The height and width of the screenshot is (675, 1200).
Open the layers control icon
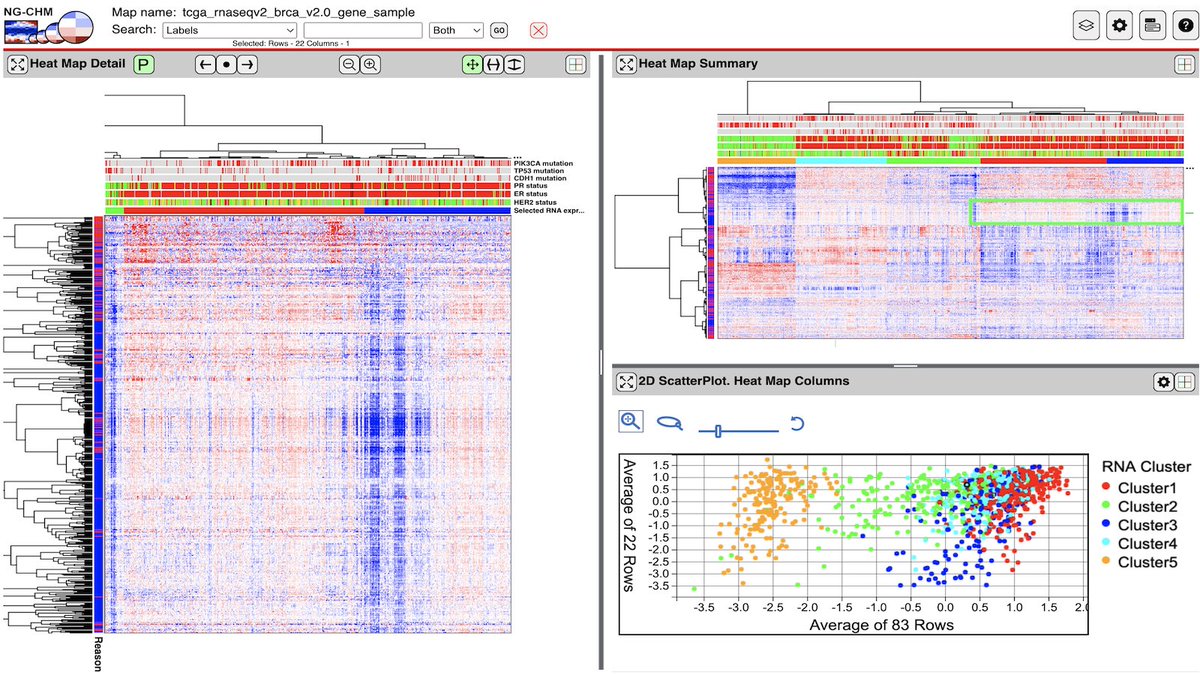[1087, 25]
